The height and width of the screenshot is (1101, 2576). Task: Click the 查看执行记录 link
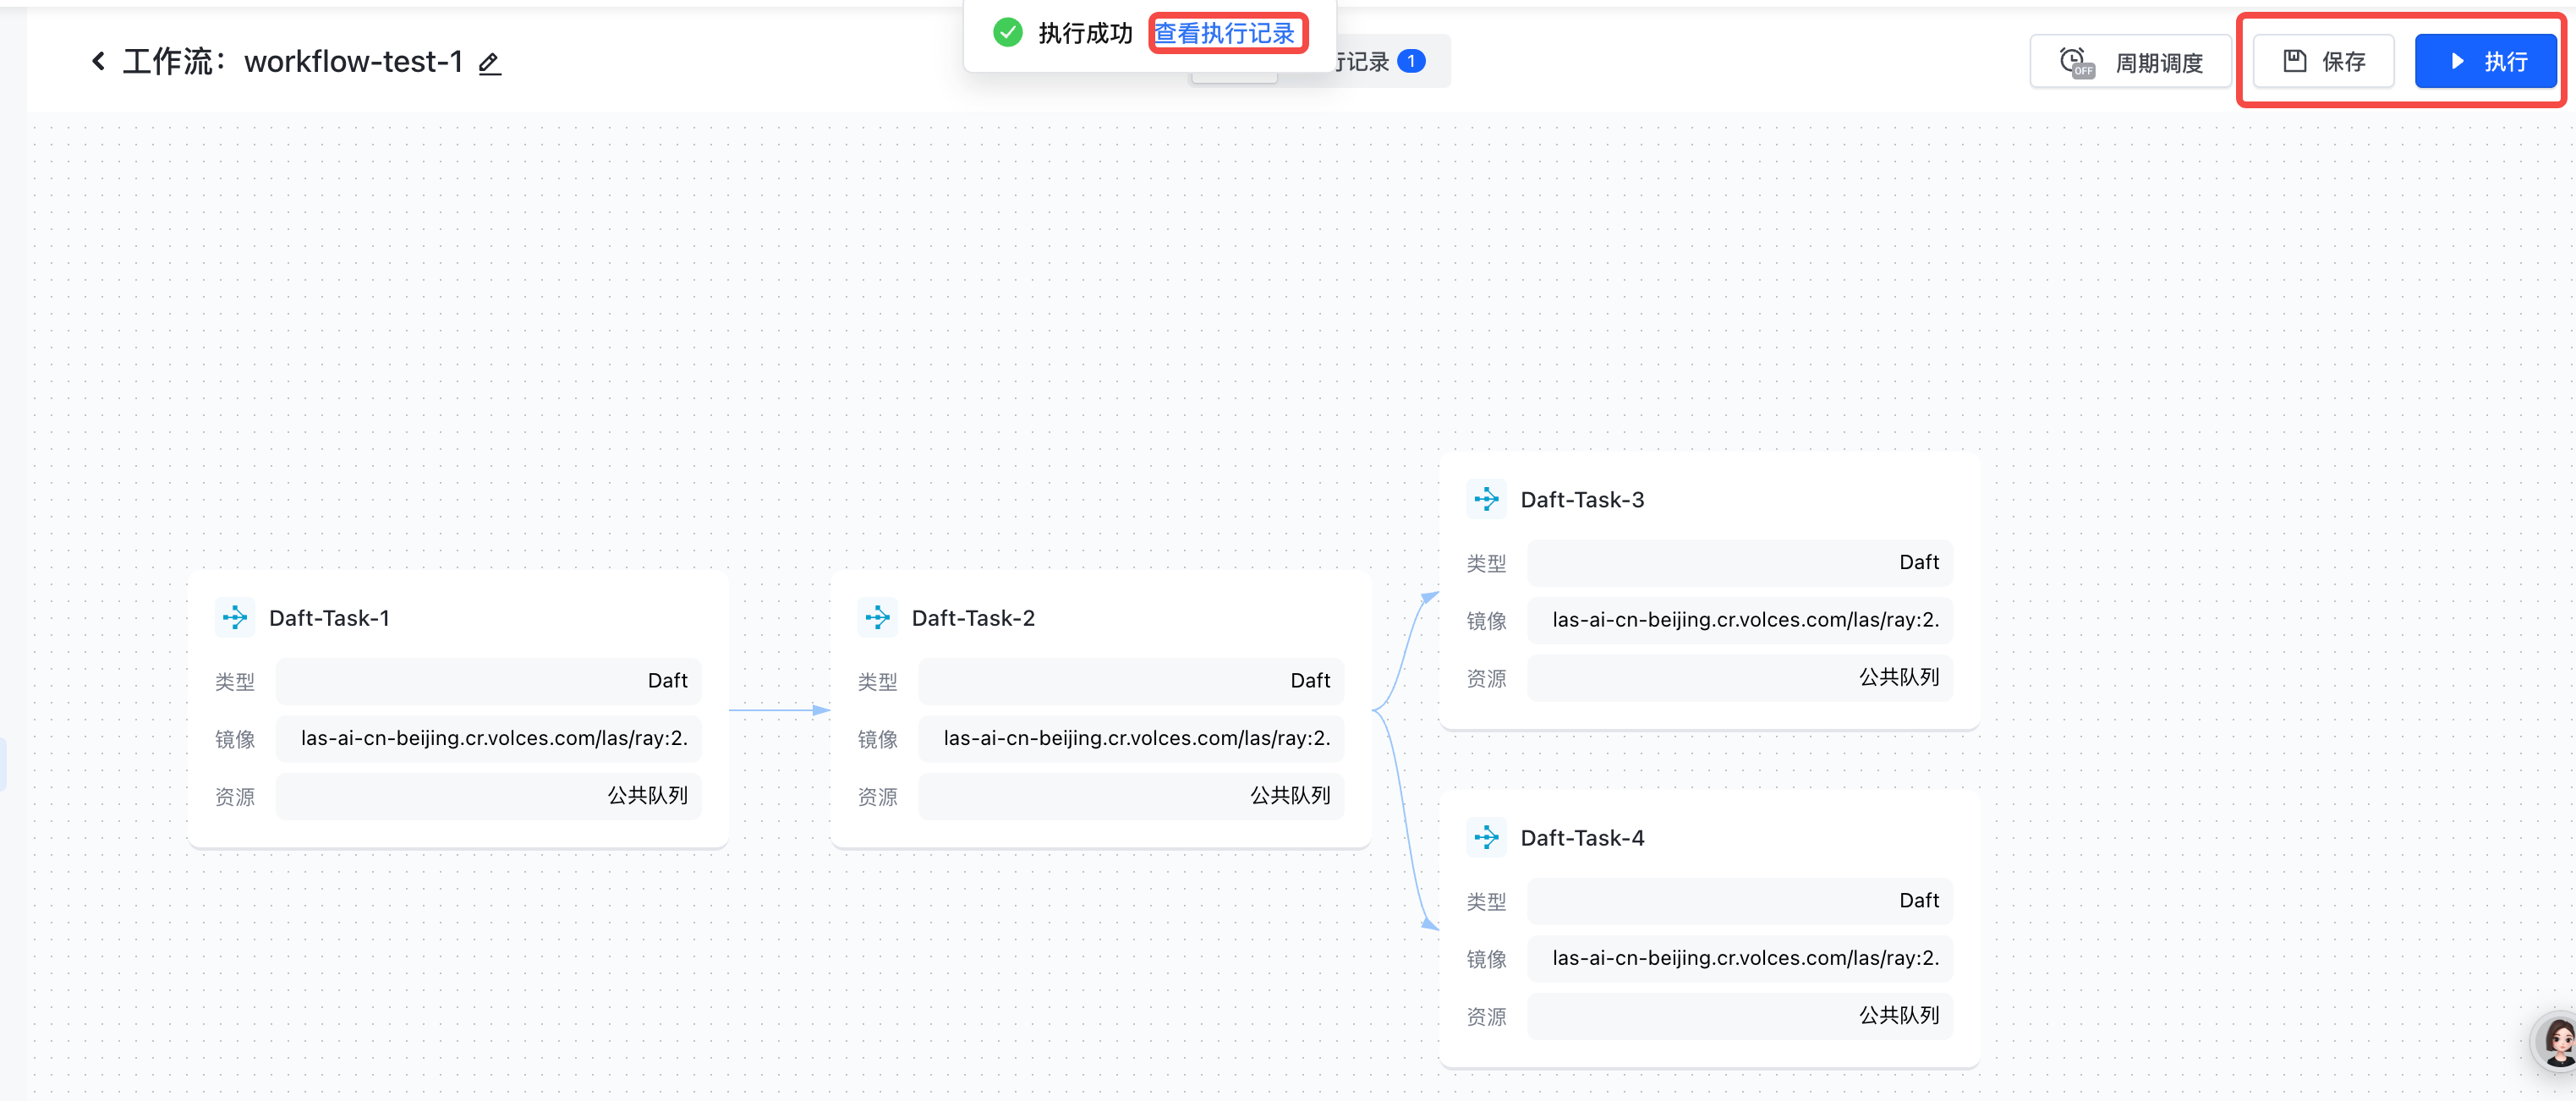tap(1225, 33)
